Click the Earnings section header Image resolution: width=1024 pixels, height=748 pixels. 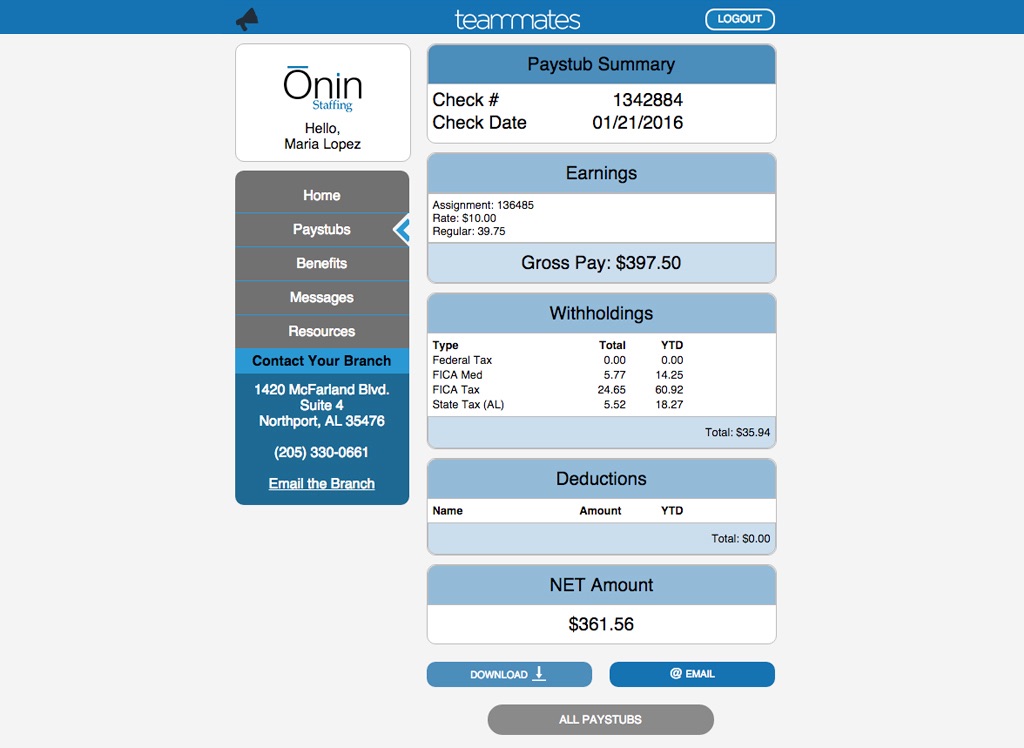click(x=601, y=173)
